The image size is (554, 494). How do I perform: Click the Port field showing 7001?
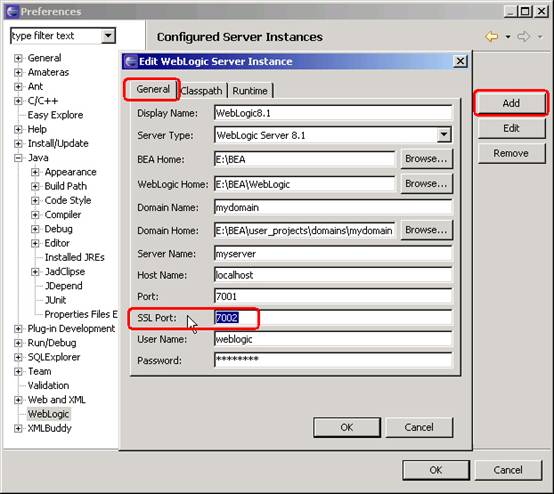point(333,296)
